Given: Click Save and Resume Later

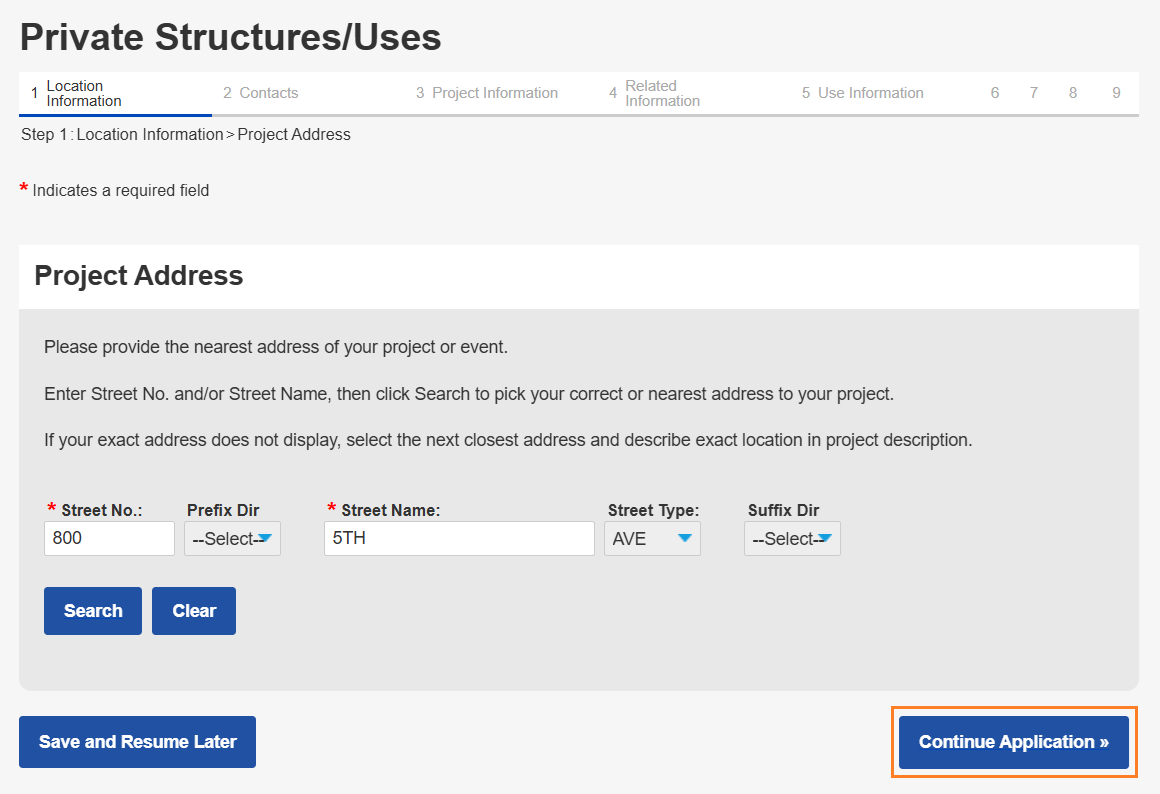Looking at the screenshot, I should point(137,742).
